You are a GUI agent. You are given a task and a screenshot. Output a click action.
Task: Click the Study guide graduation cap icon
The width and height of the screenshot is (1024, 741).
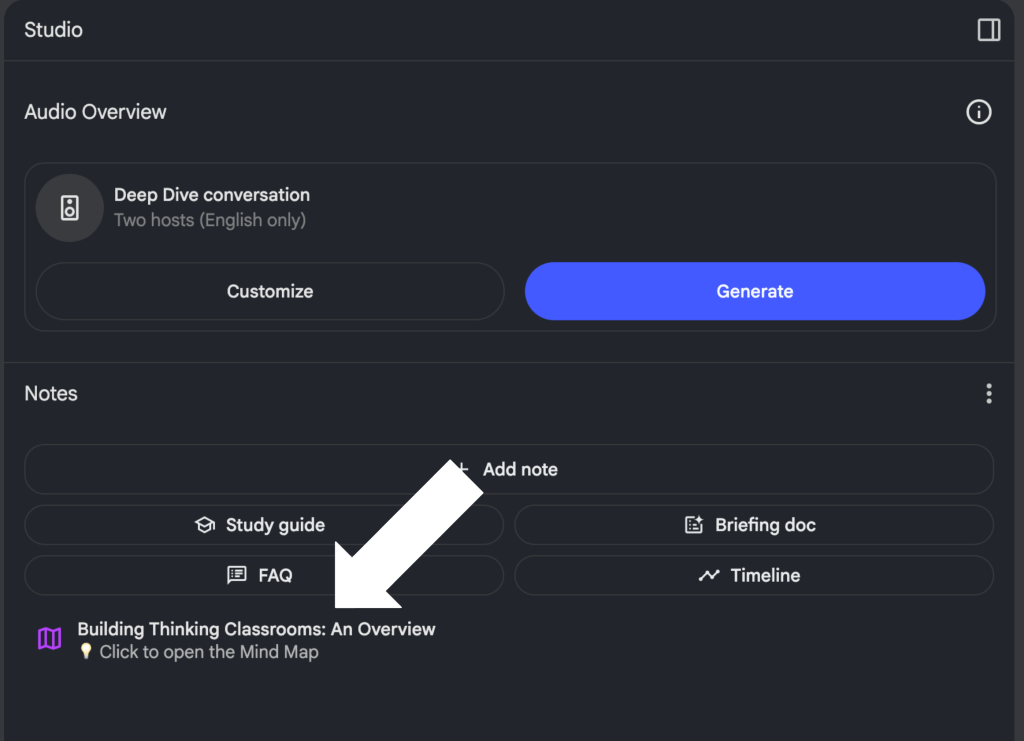tap(205, 525)
